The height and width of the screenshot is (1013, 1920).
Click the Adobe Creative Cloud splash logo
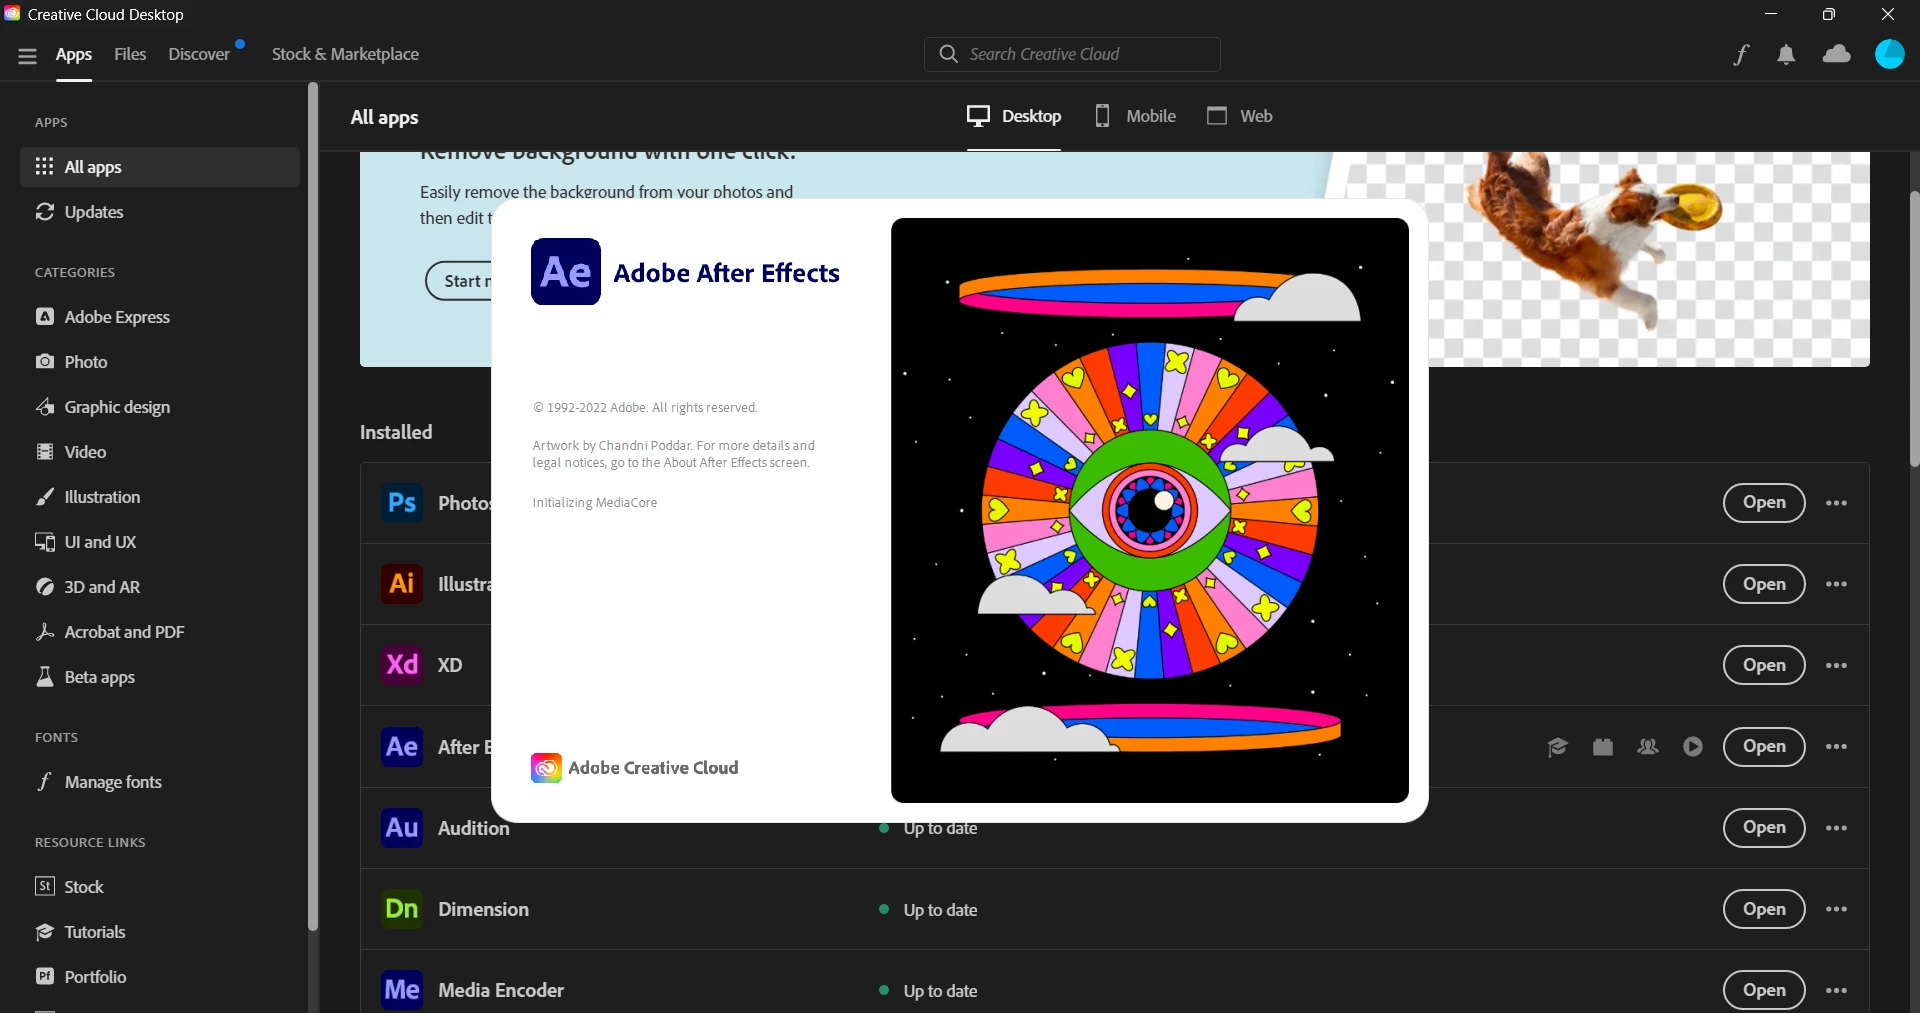pyautogui.click(x=634, y=768)
